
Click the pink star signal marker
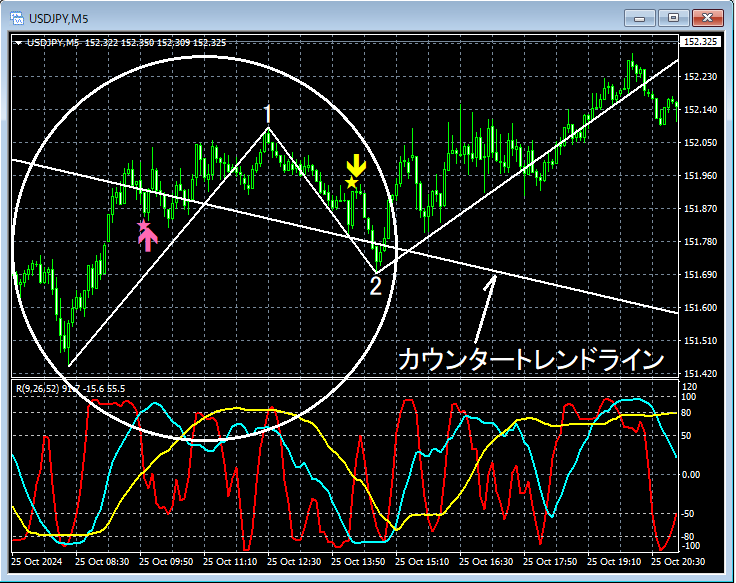click(x=144, y=225)
